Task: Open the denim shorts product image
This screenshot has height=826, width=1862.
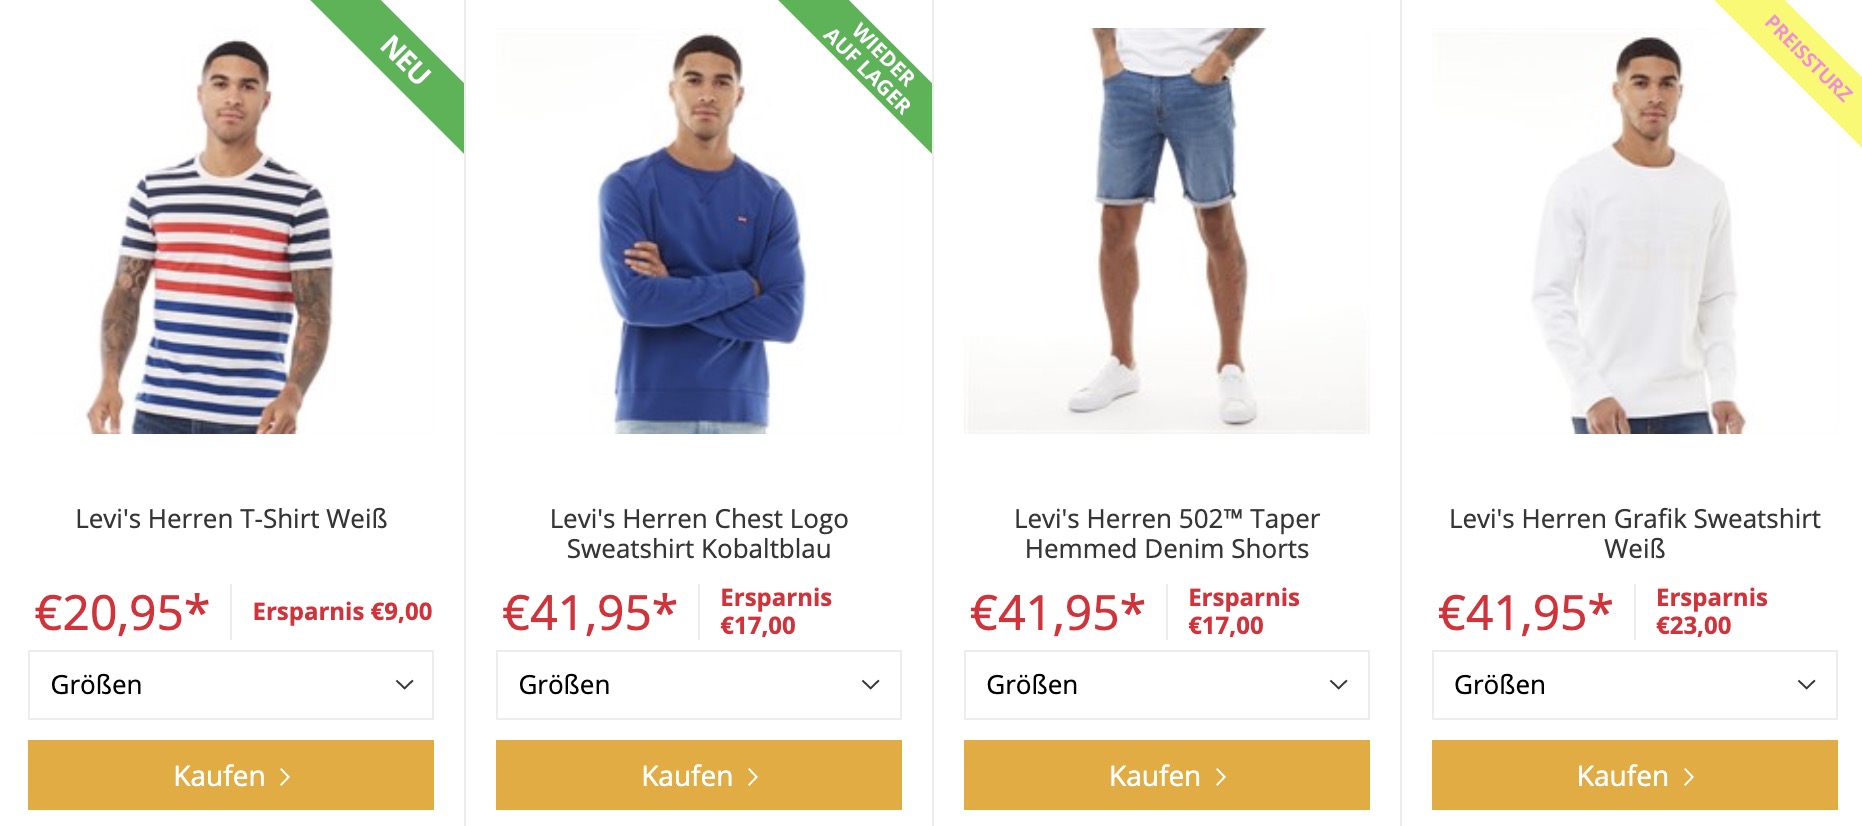Action: tap(1167, 231)
